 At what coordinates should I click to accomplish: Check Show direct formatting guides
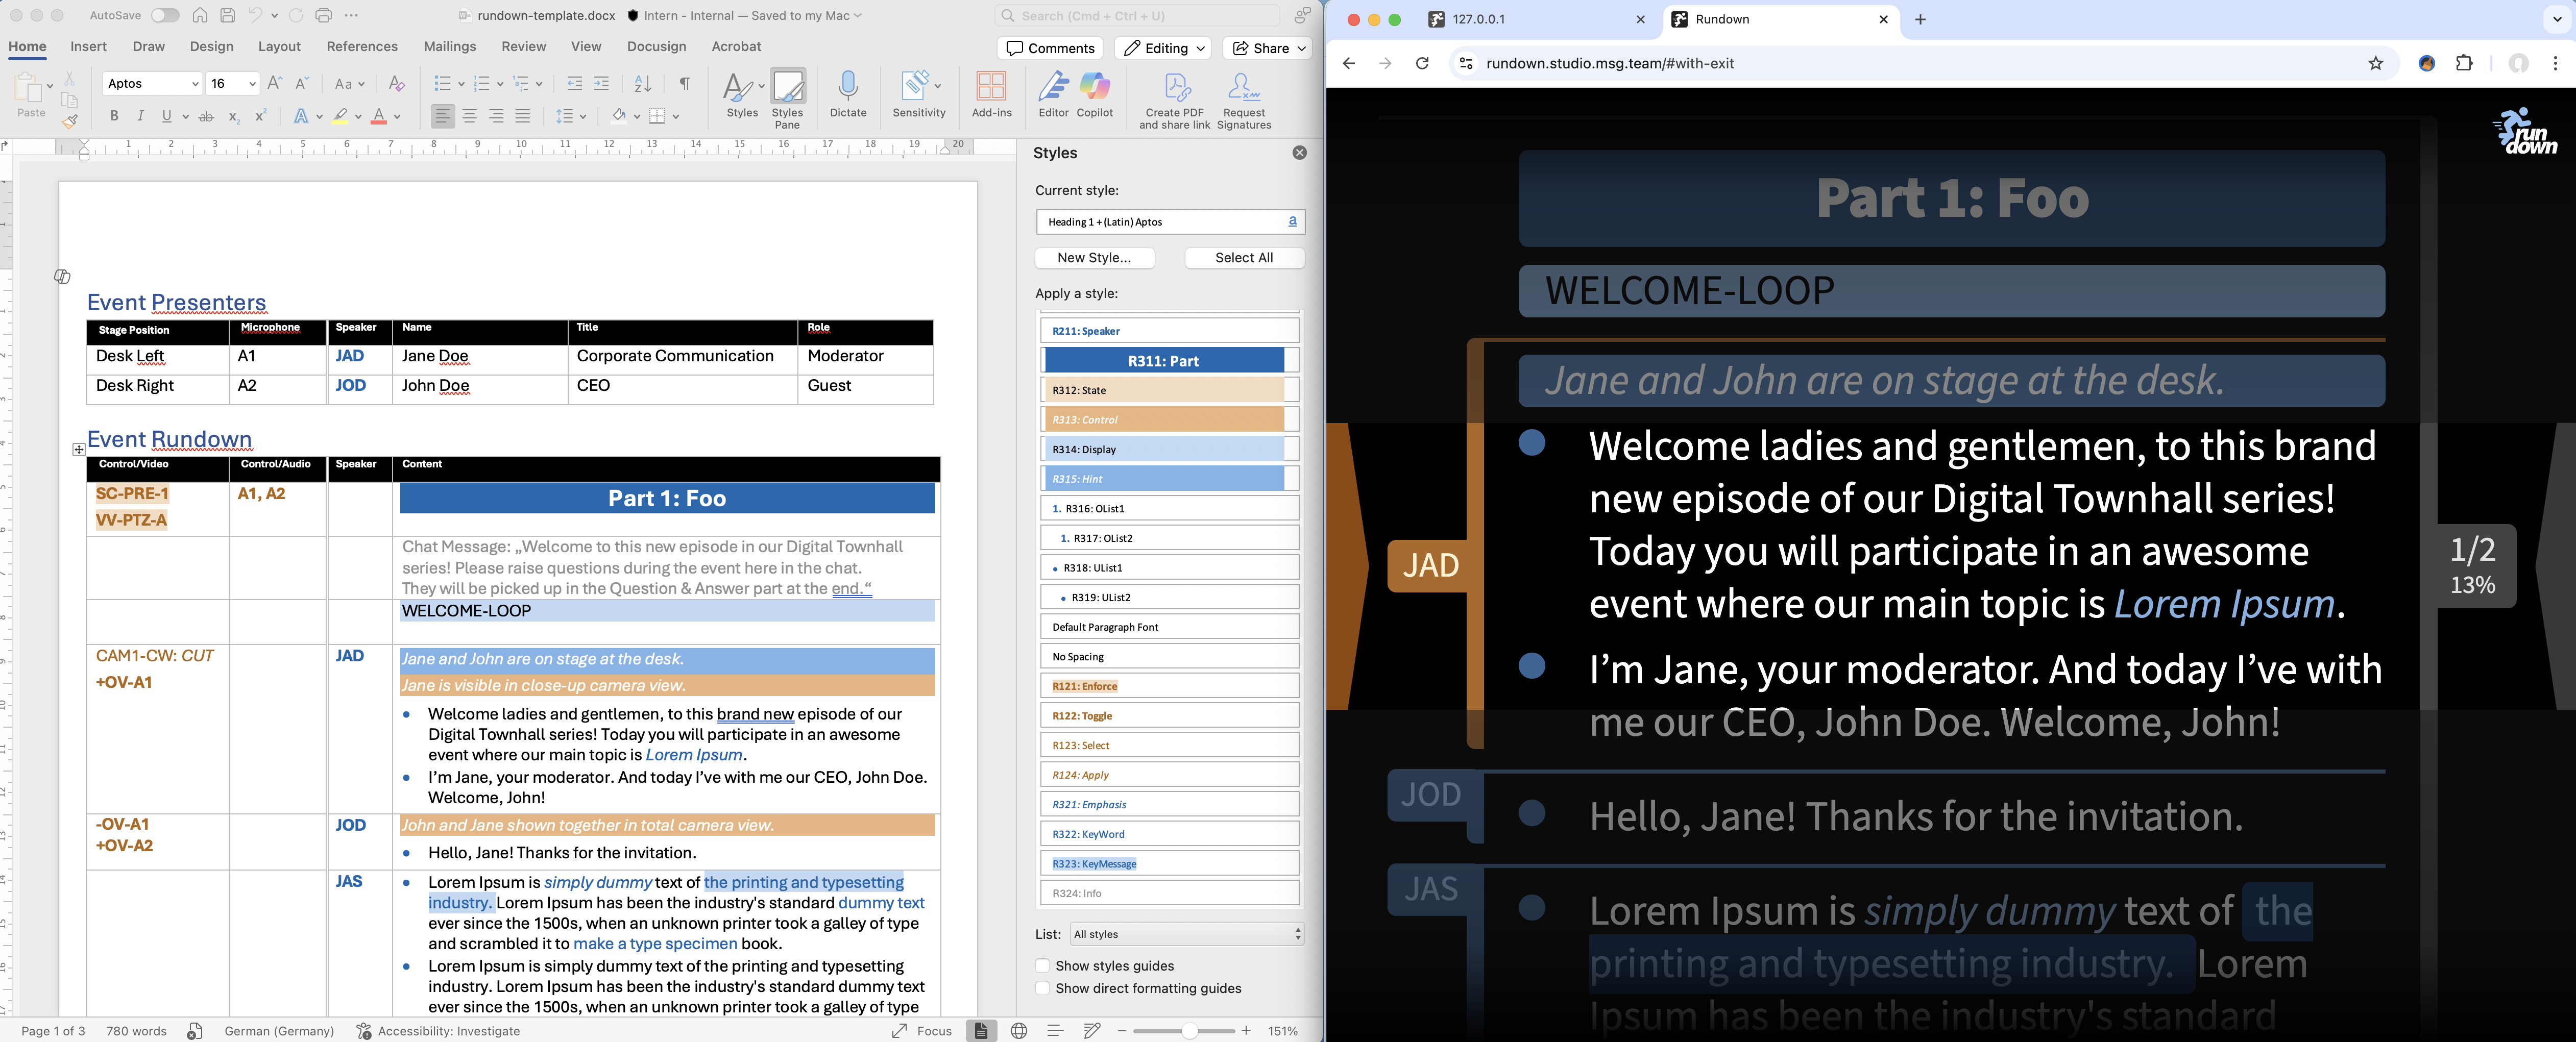[1043, 988]
